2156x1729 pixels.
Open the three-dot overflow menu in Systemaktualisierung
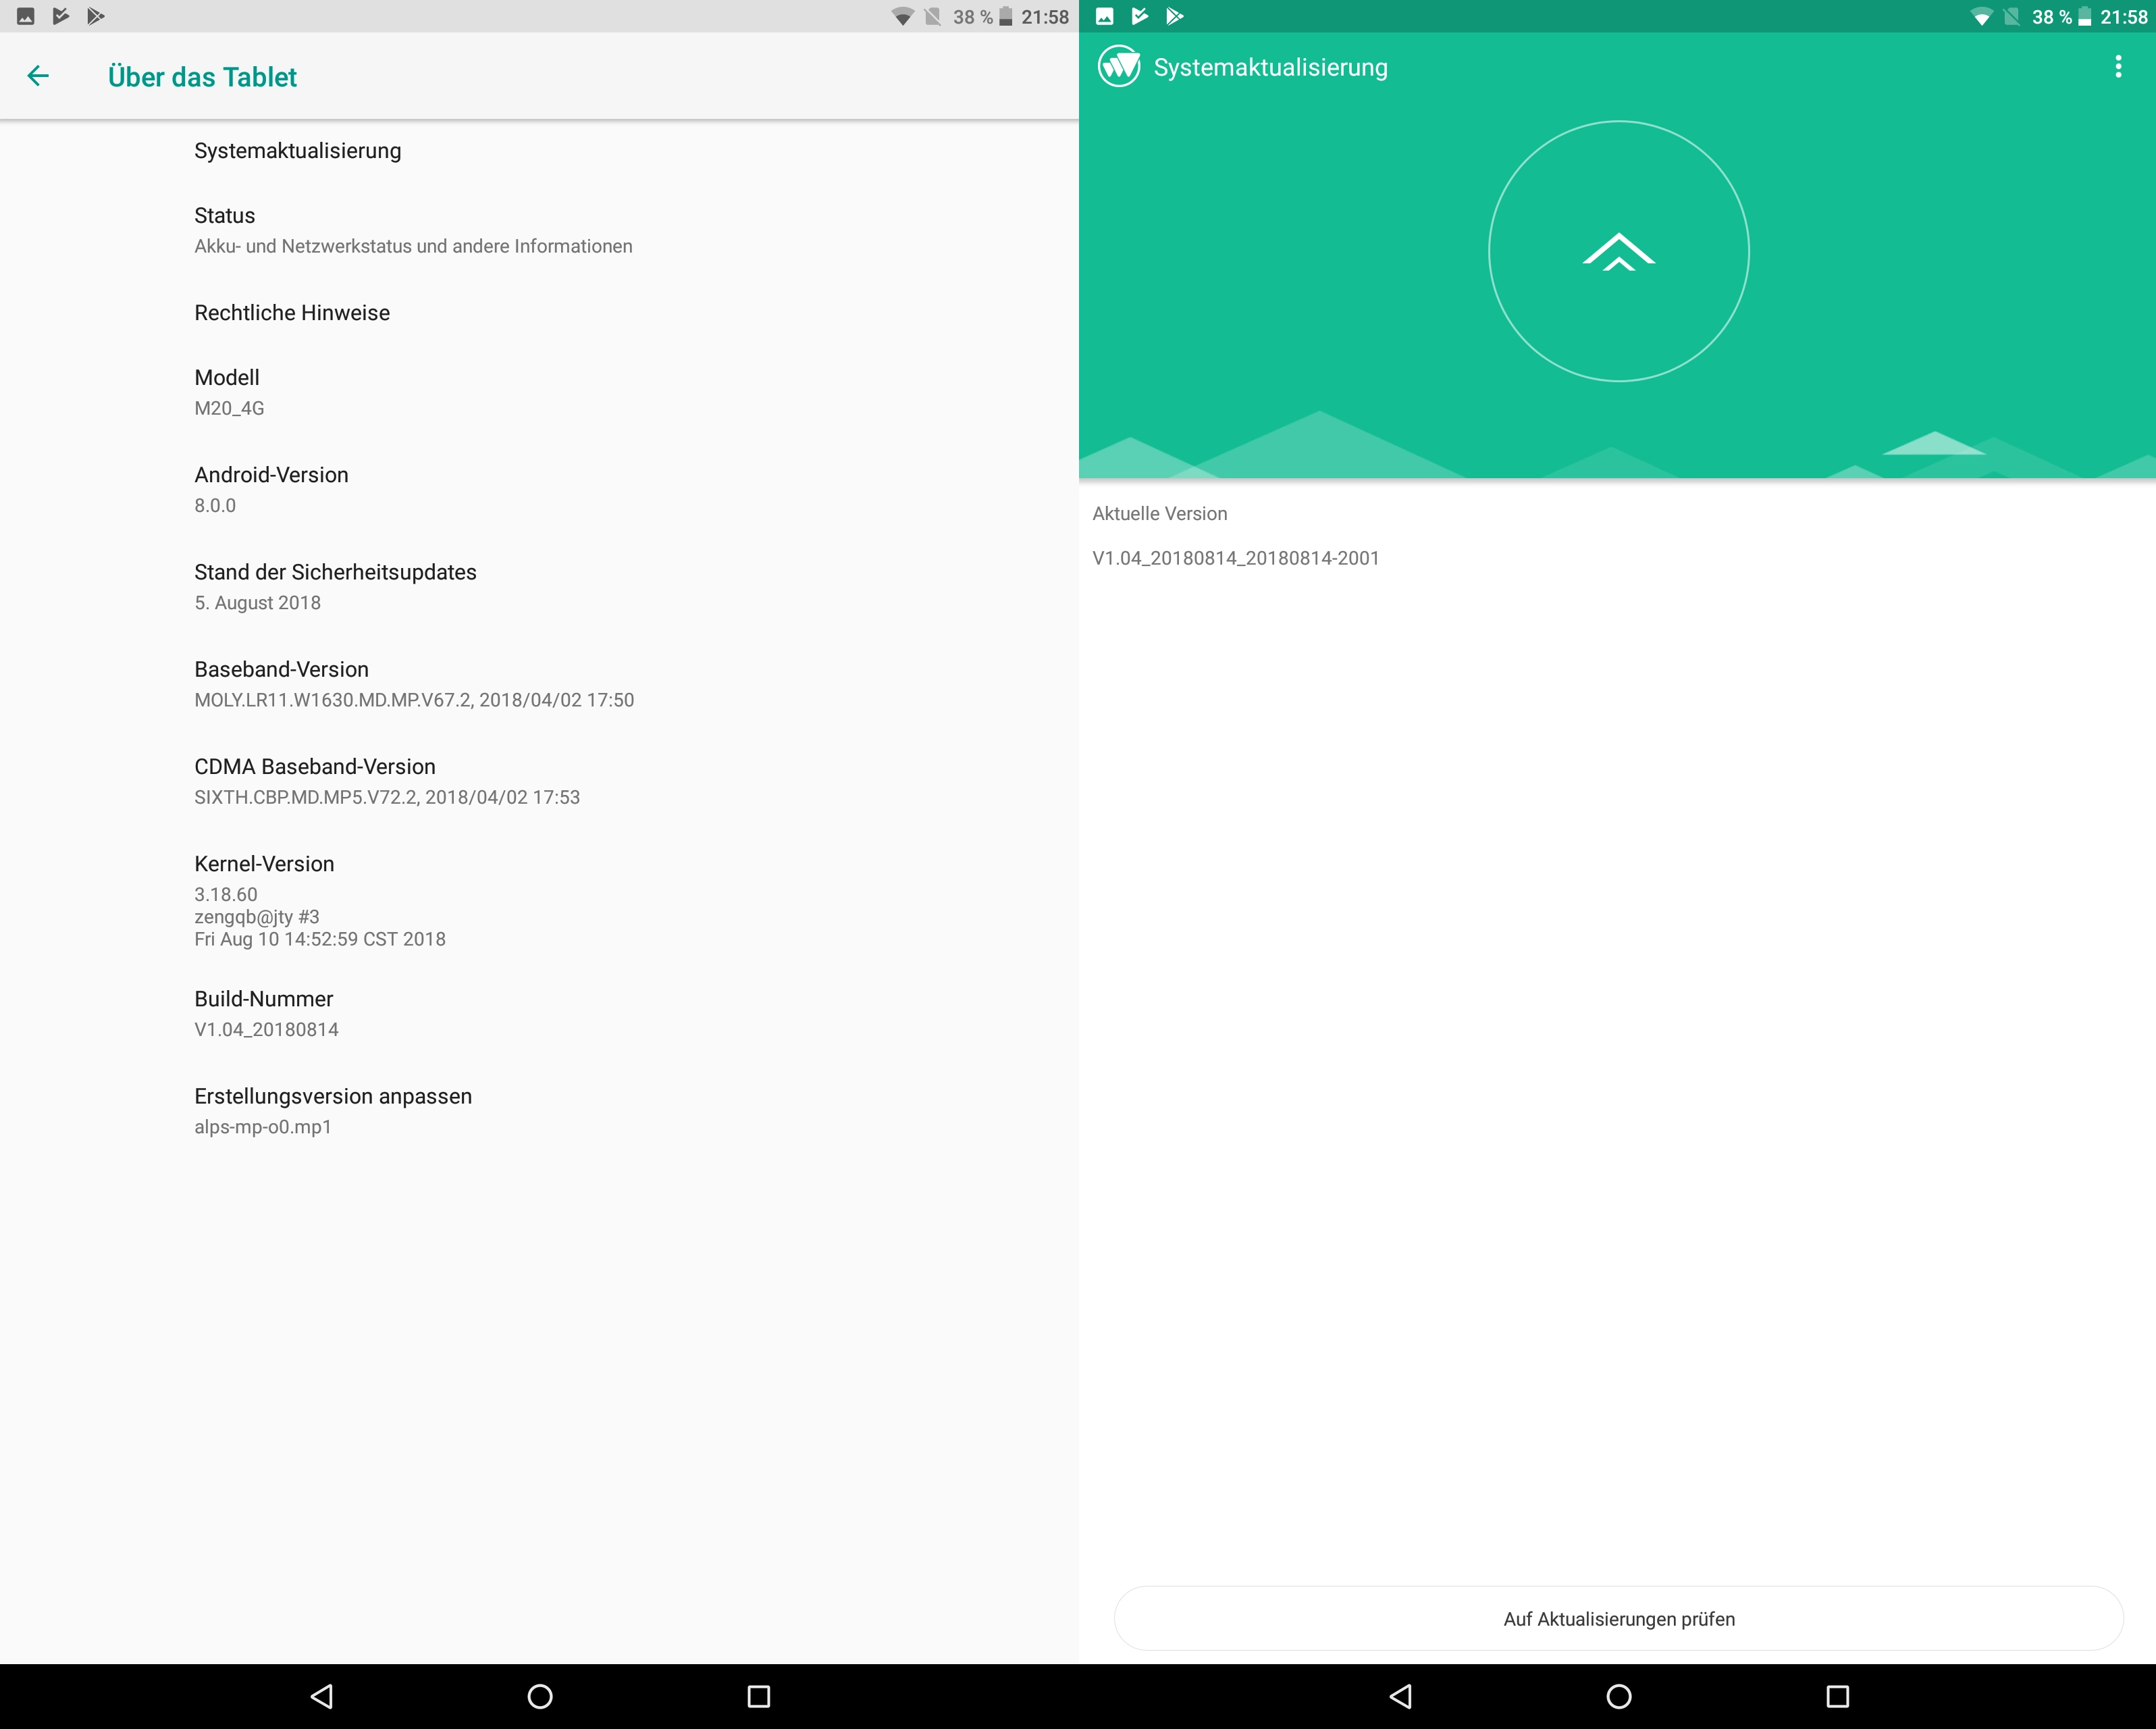coord(2117,67)
